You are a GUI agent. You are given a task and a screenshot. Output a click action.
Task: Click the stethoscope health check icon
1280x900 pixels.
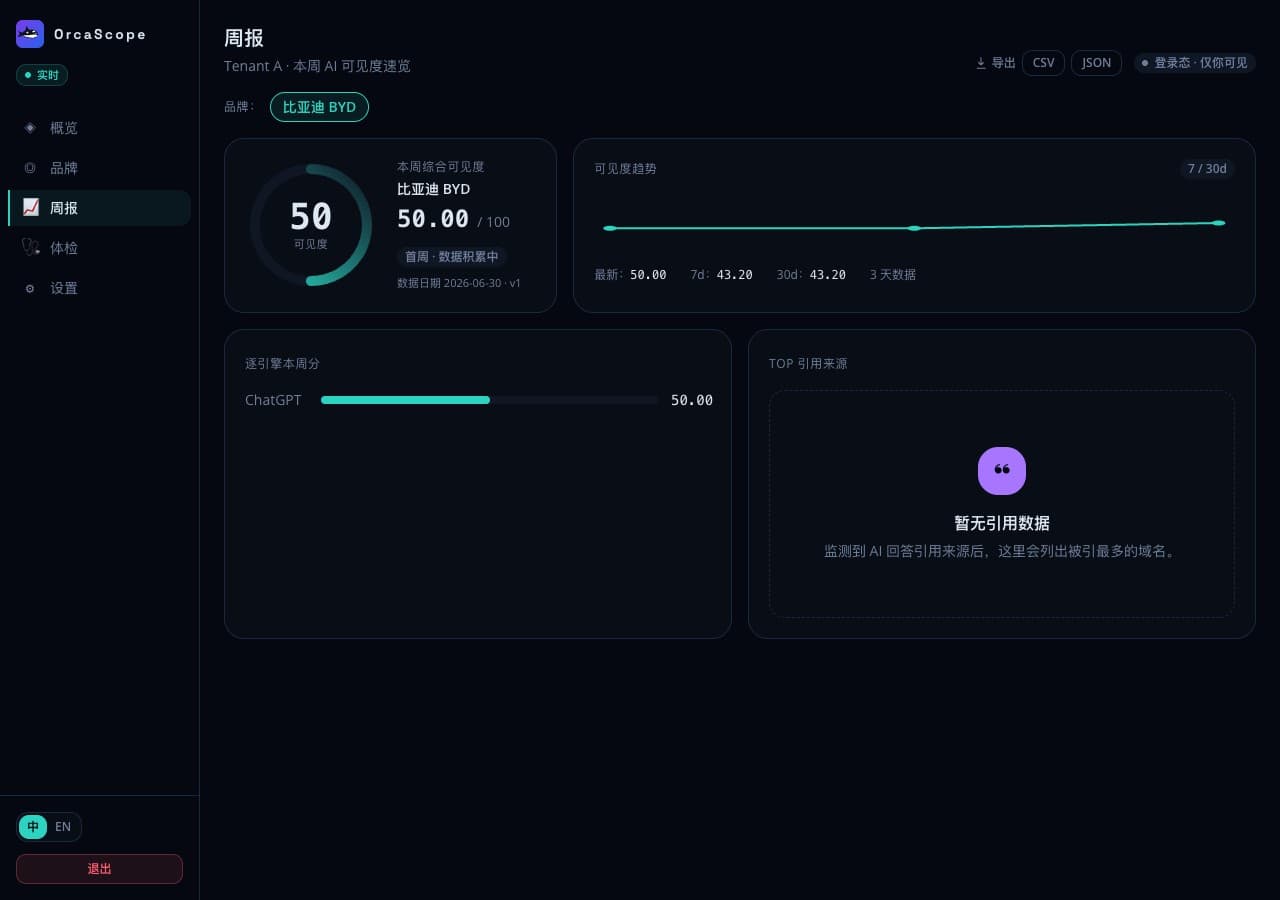[x=30, y=247]
